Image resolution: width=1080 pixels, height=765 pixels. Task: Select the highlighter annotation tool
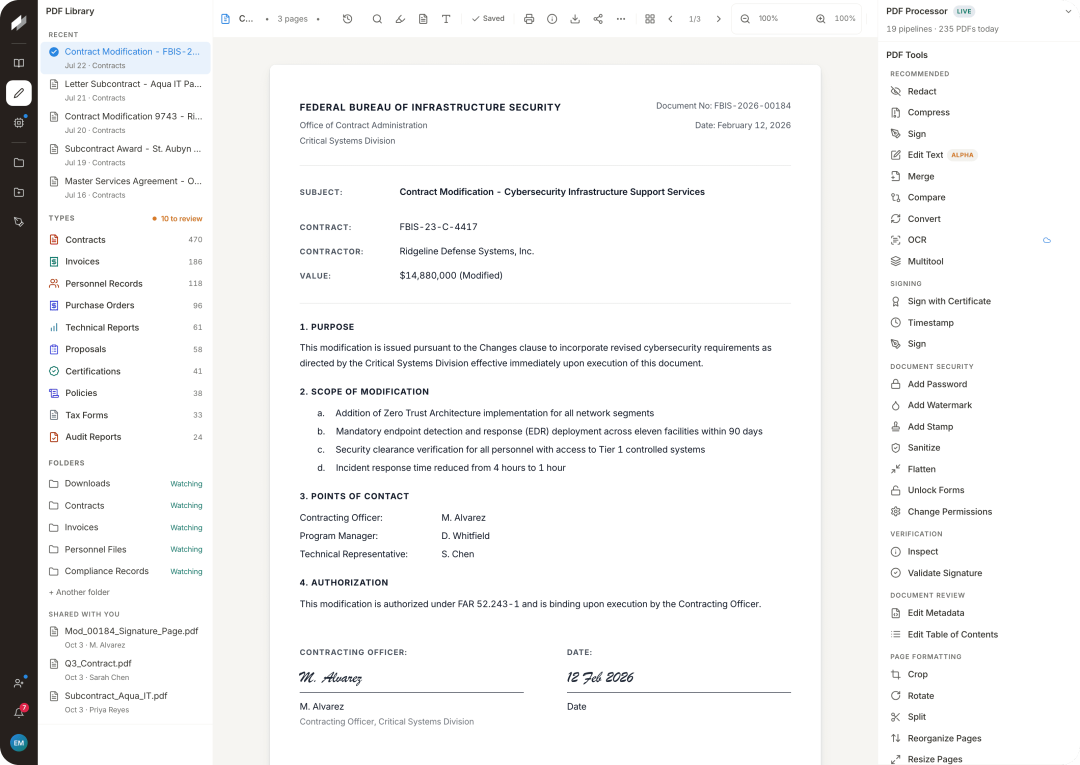point(400,19)
